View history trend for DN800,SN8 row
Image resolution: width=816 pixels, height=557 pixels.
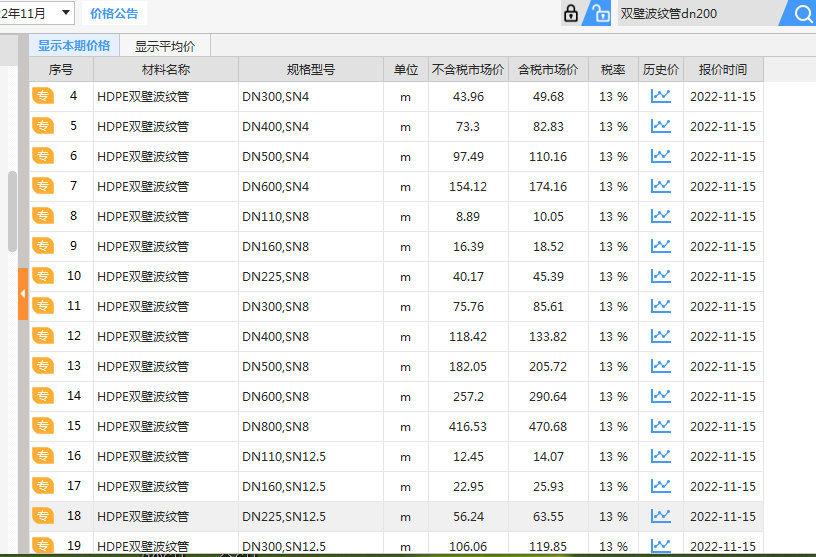660,426
